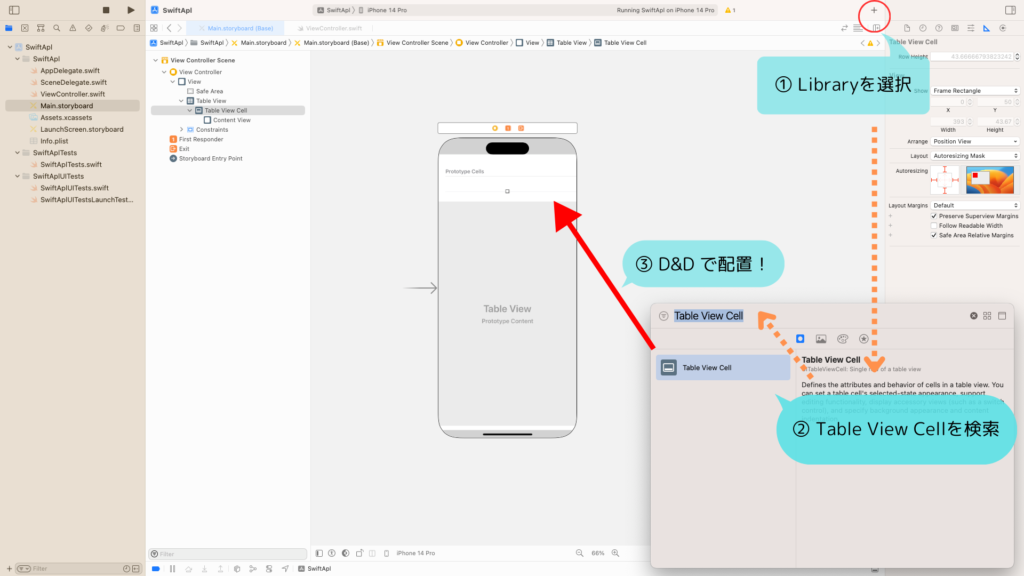
Task: Go forward with the editor forward arrow
Action: [180, 28]
